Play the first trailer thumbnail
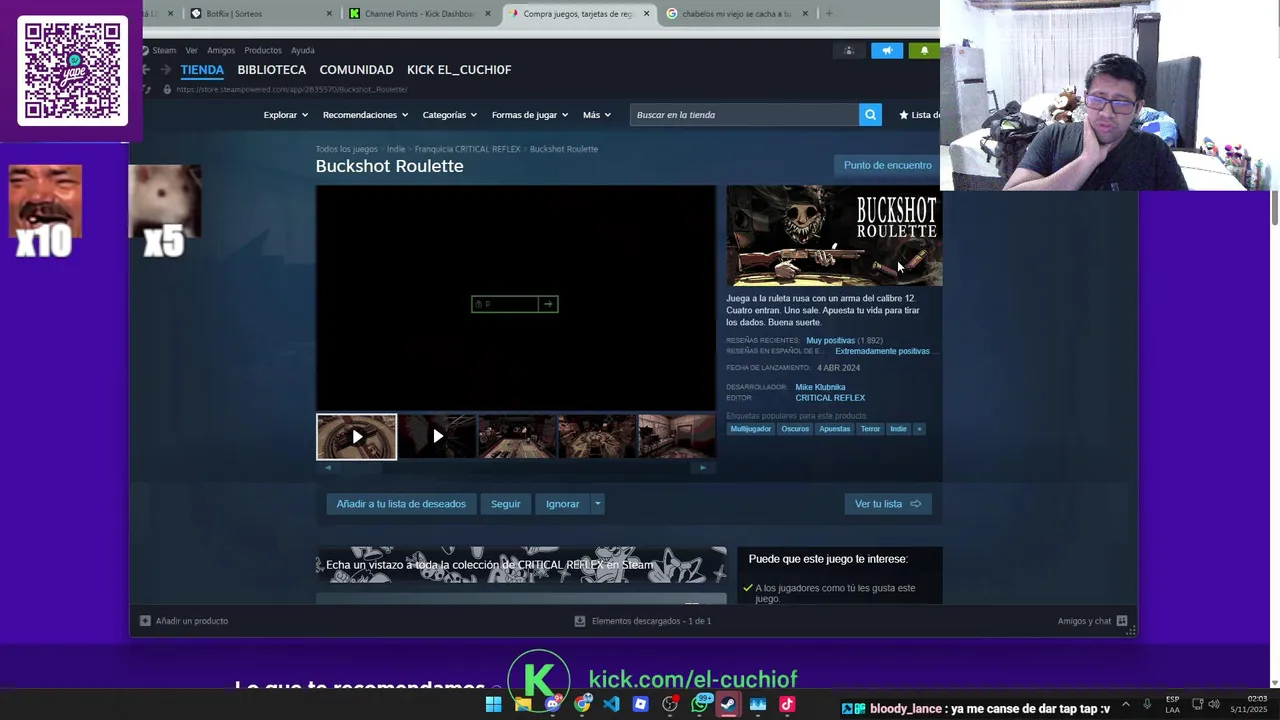The width and height of the screenshot is (1280, 720). coord(357,437)
